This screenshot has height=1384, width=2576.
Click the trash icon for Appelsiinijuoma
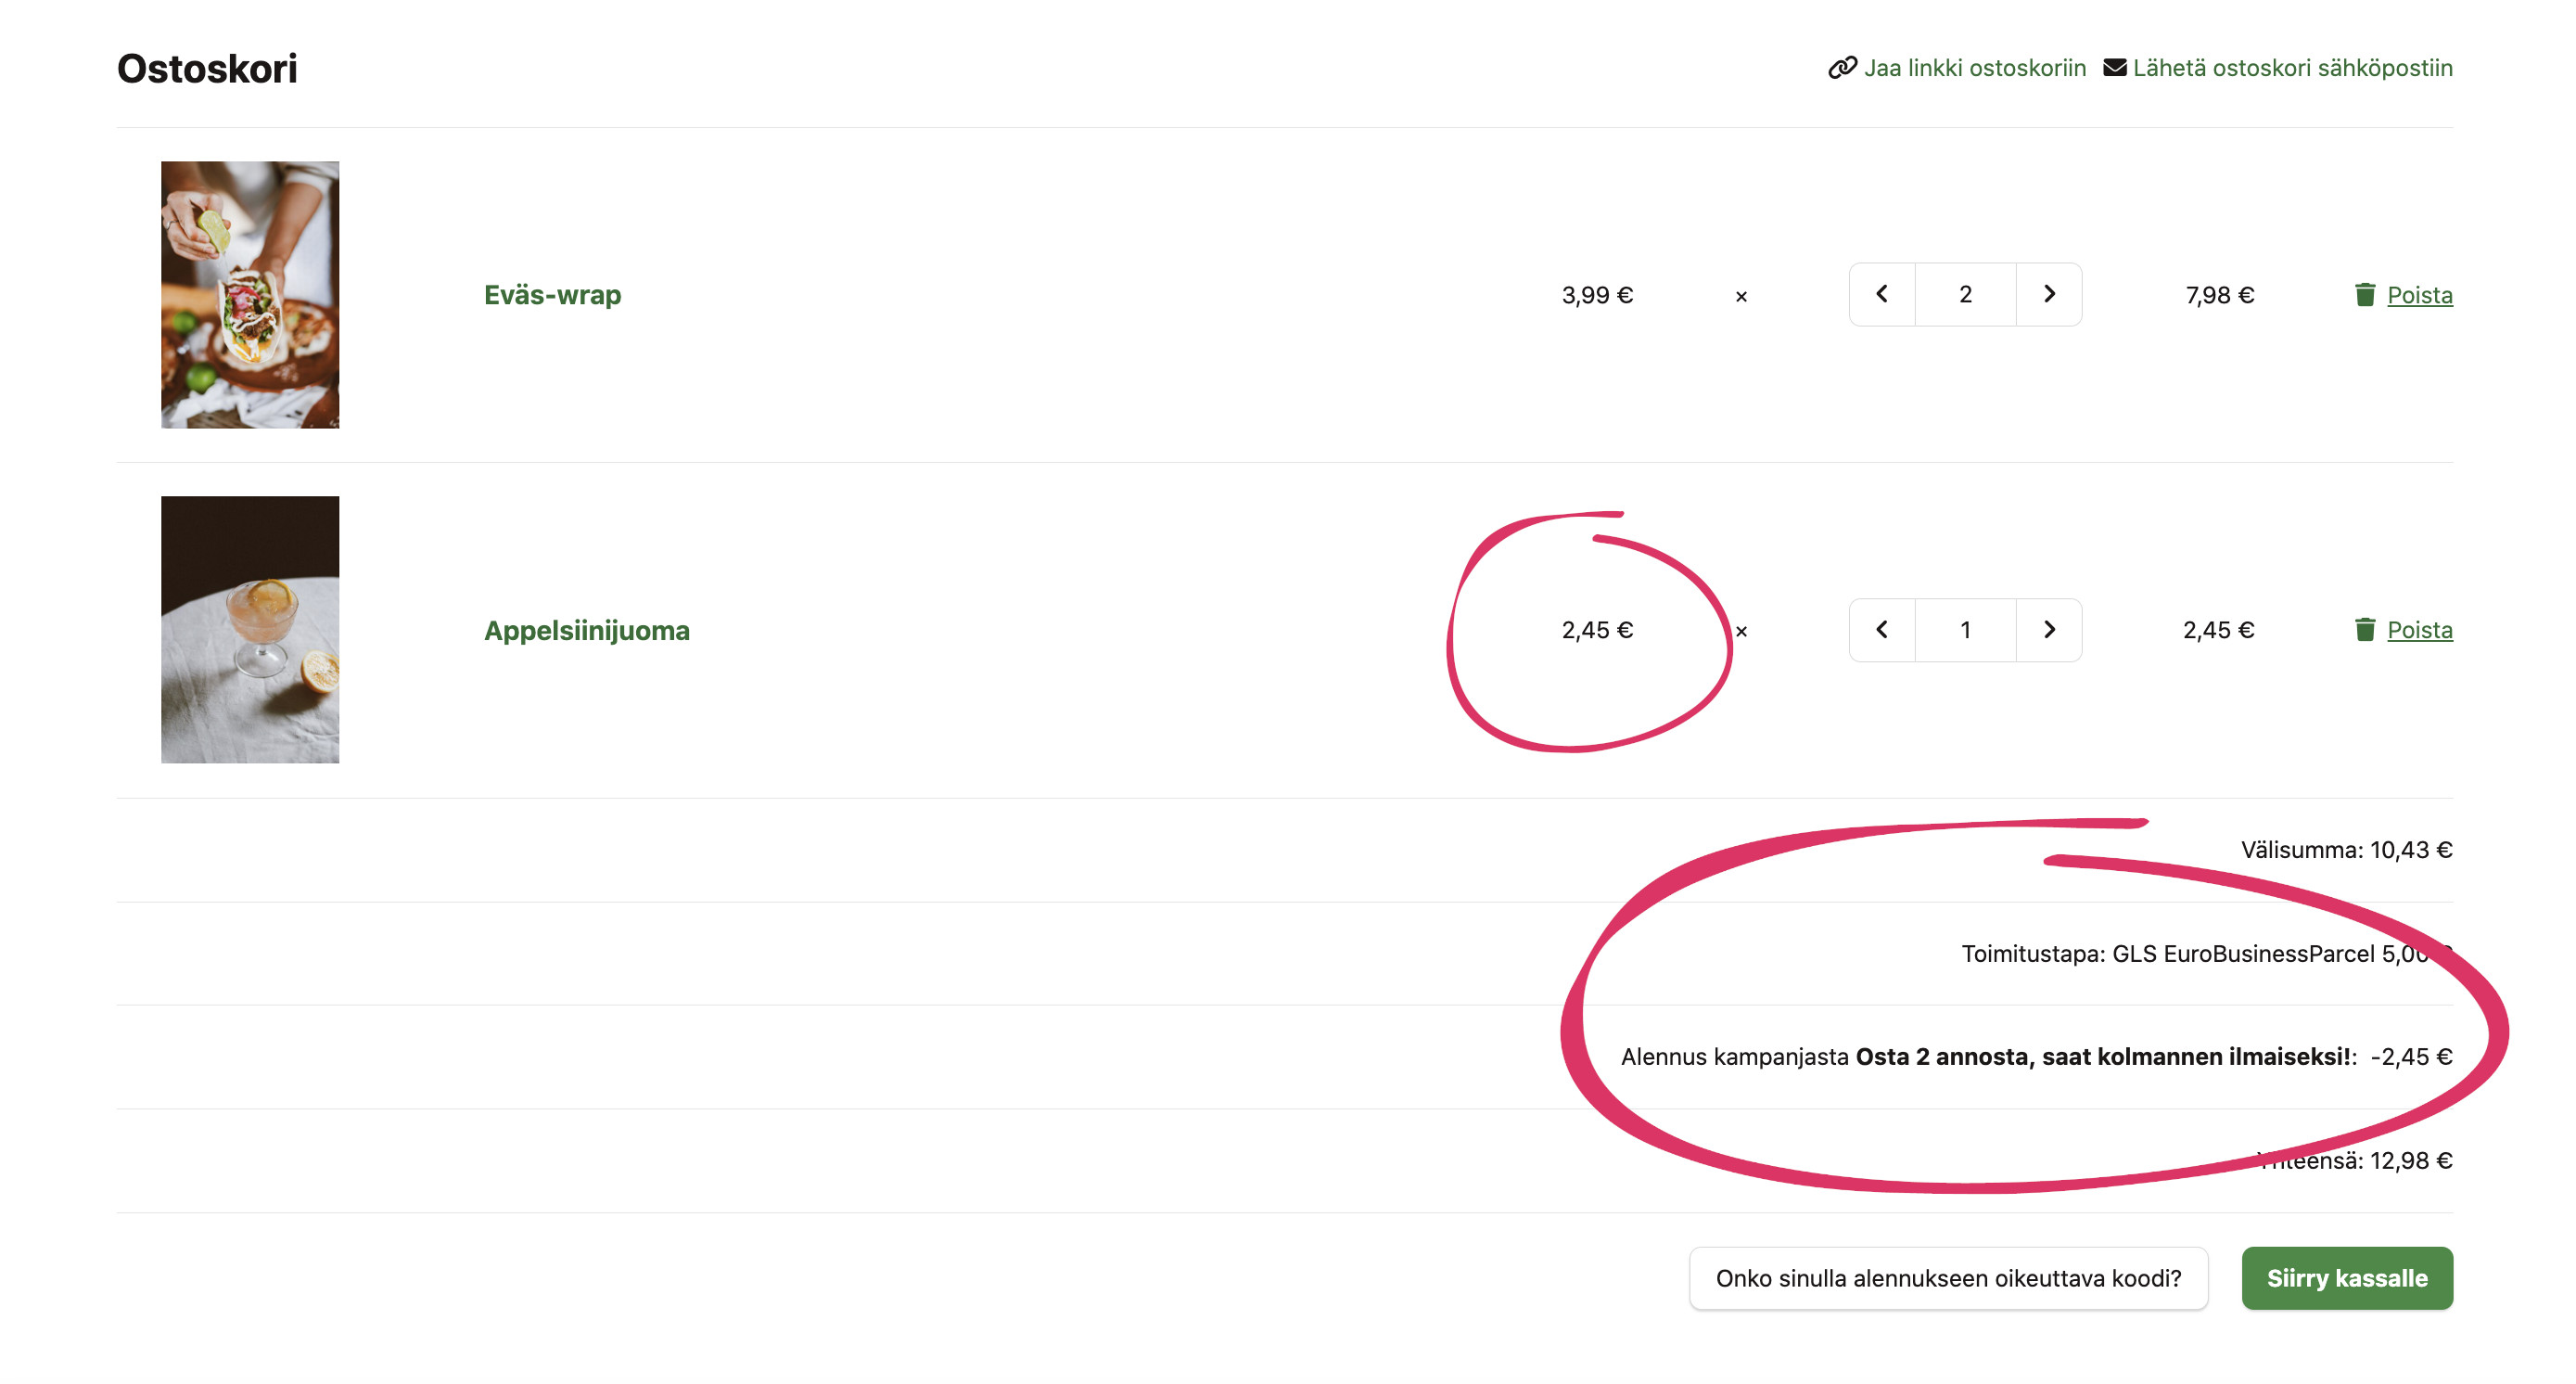[x=2364, y=629]
